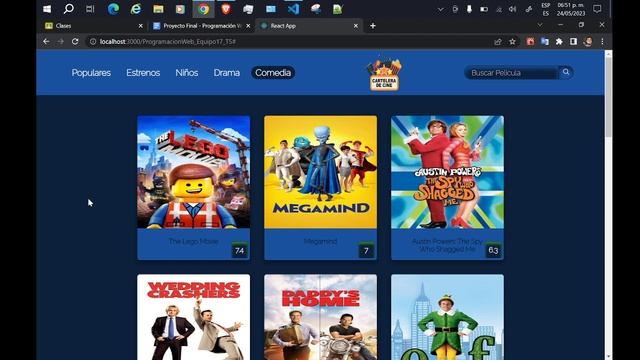Click the page vertical scrollbar thumb

click(608, 98)
